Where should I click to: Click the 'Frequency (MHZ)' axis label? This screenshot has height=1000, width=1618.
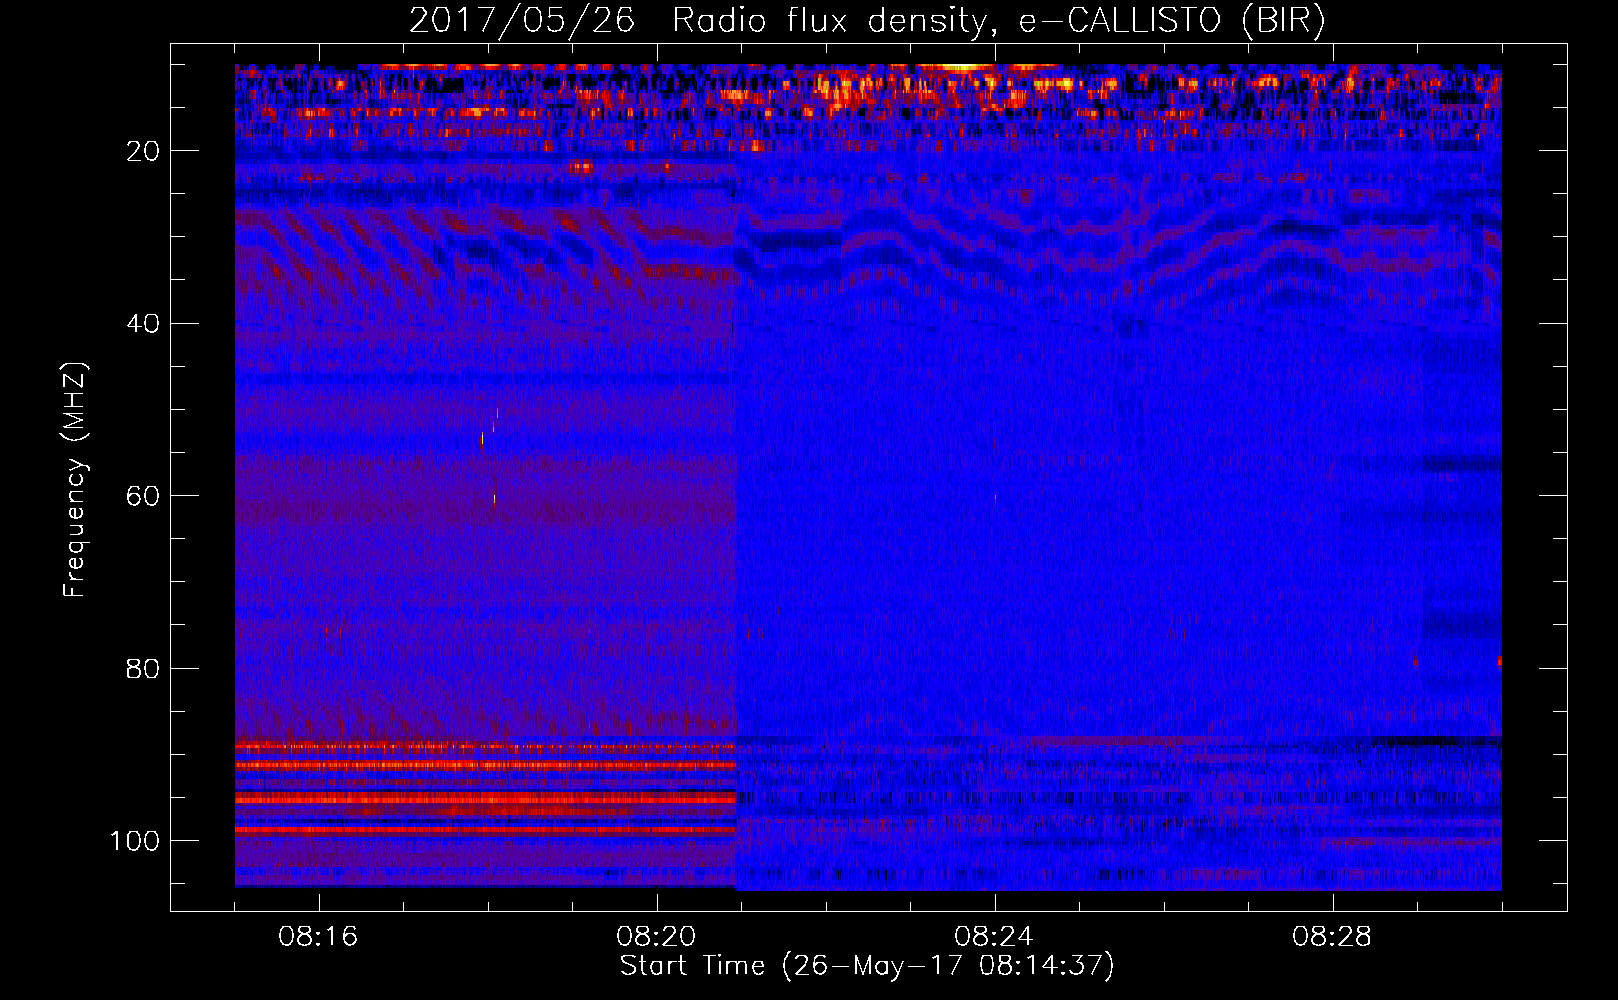click(x=75, y=479)
